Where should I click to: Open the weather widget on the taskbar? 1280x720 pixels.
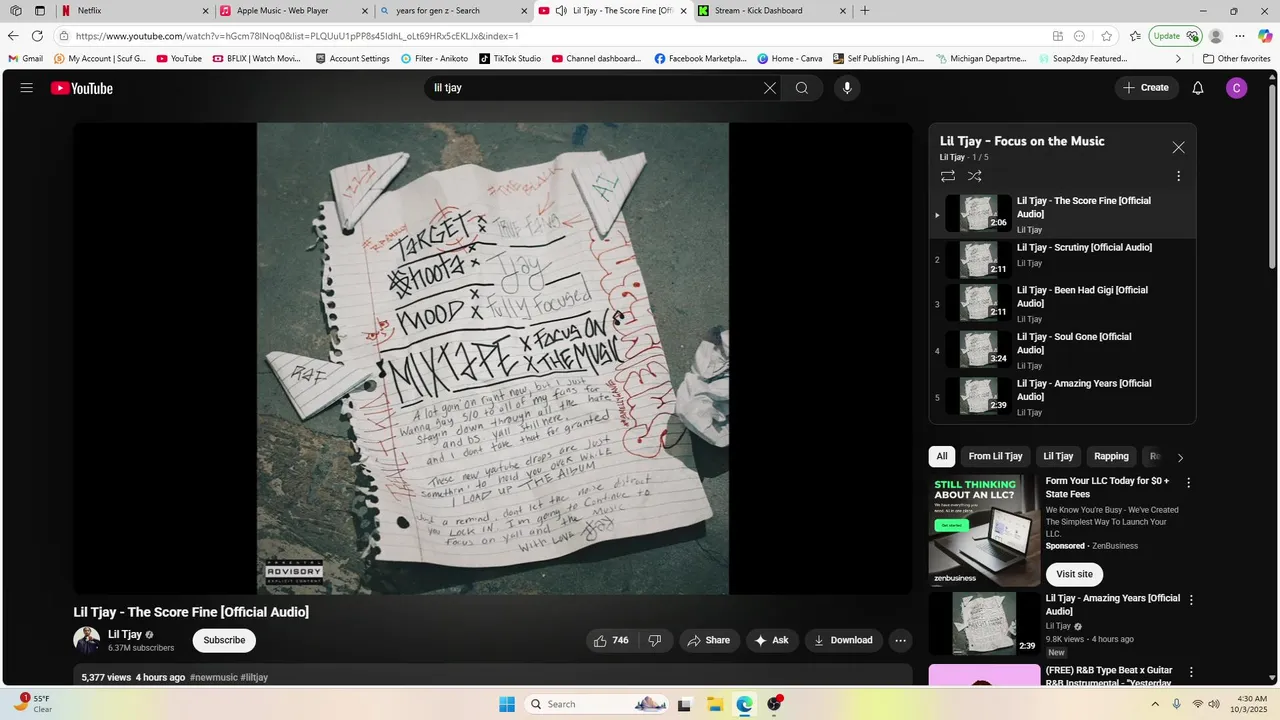(32, 704)
